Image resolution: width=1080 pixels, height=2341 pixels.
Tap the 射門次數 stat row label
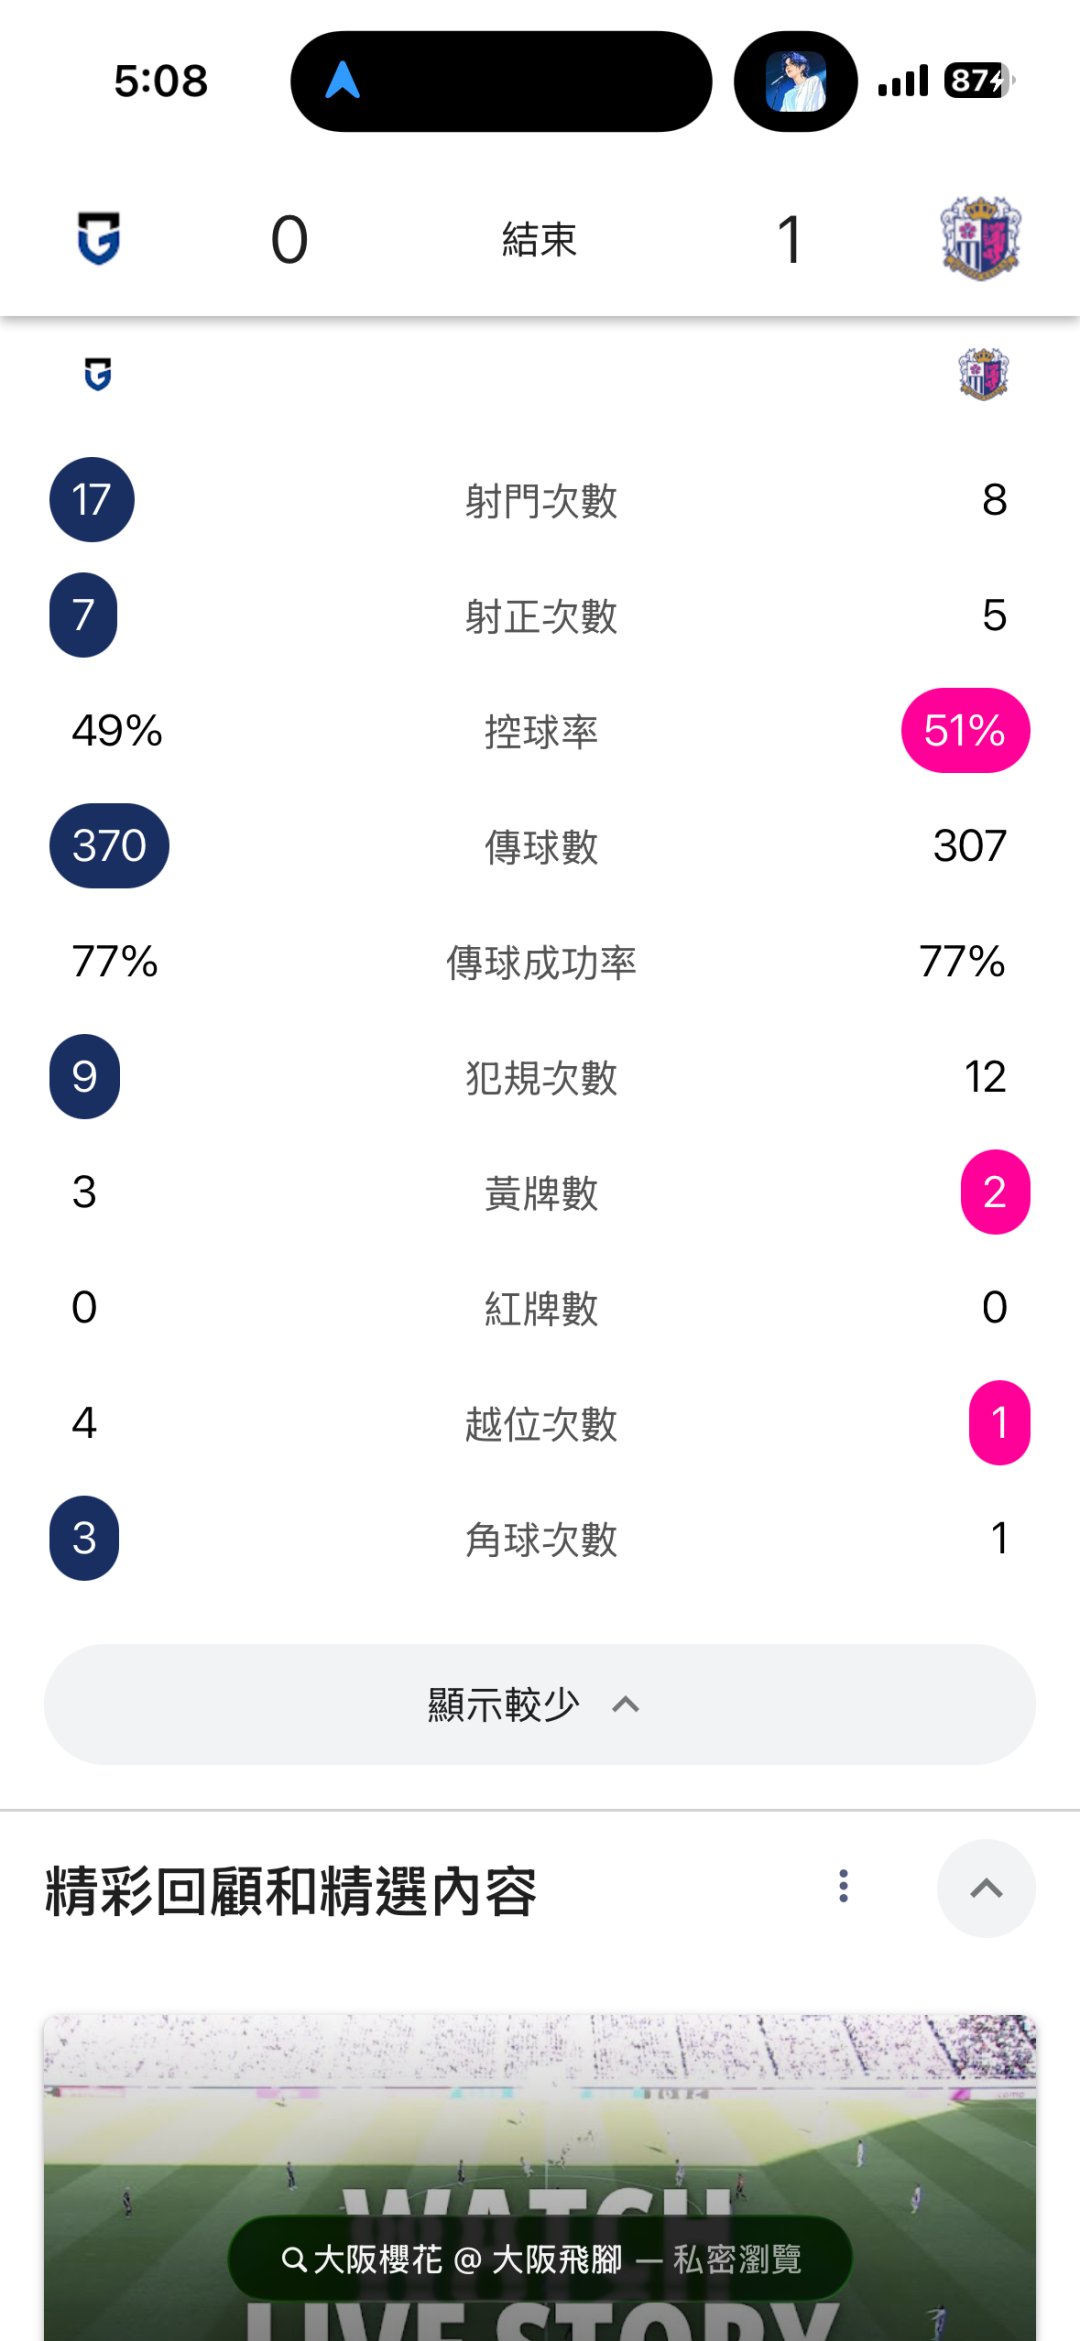[541, 501]
